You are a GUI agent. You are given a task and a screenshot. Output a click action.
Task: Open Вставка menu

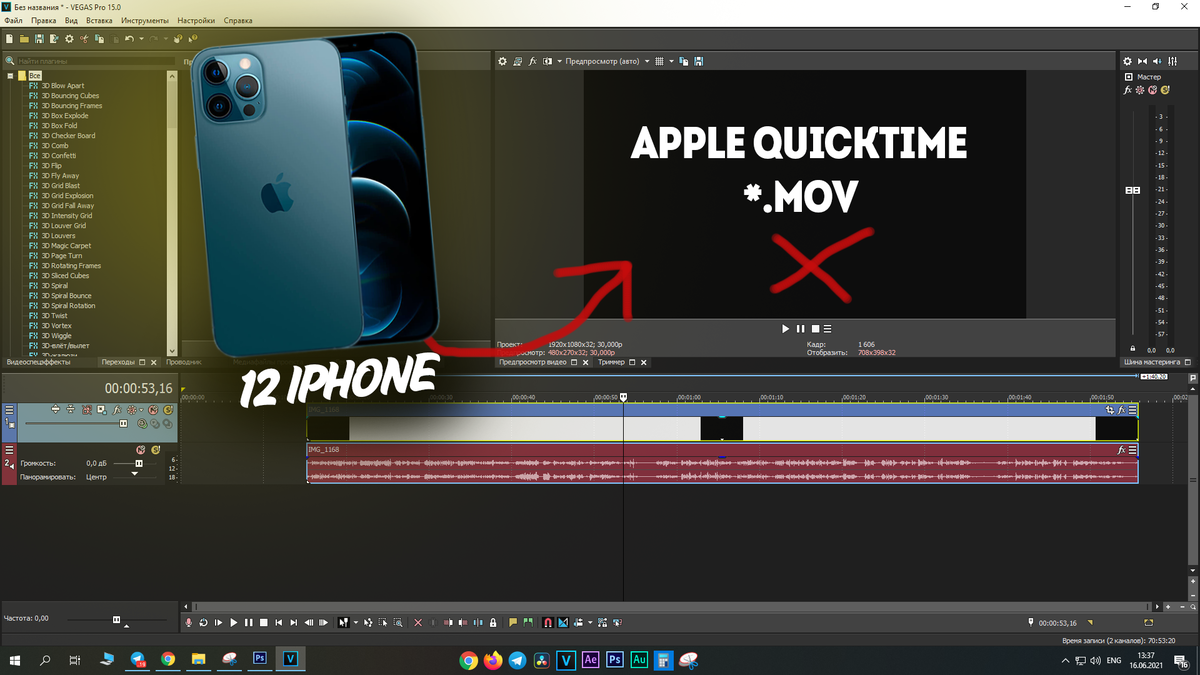(99, 20)
